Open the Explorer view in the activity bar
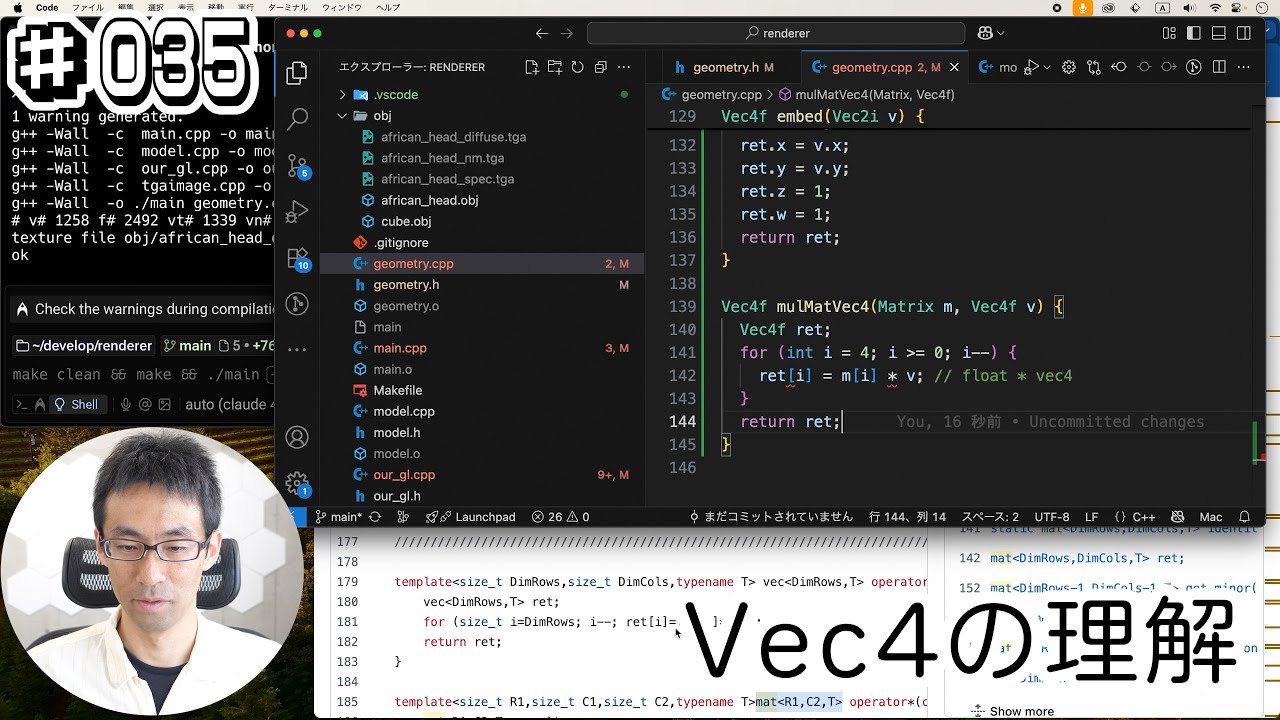 (297, 73)
